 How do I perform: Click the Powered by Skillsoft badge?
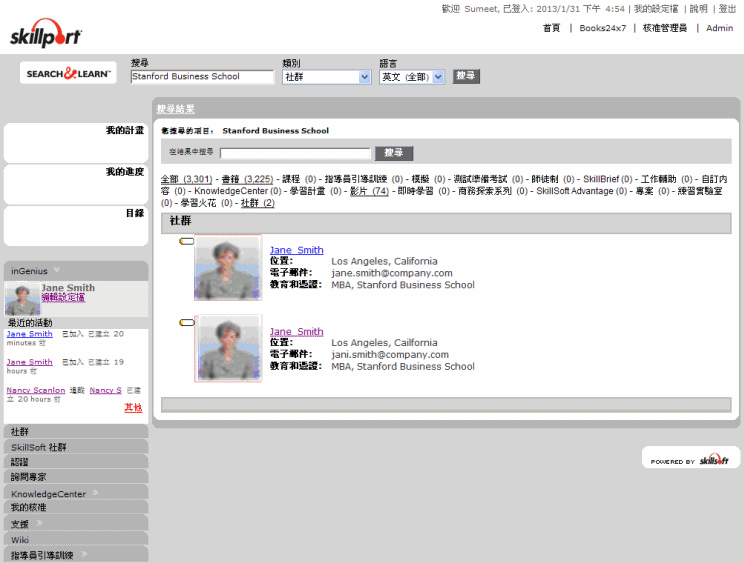click(x=690, y=459)
